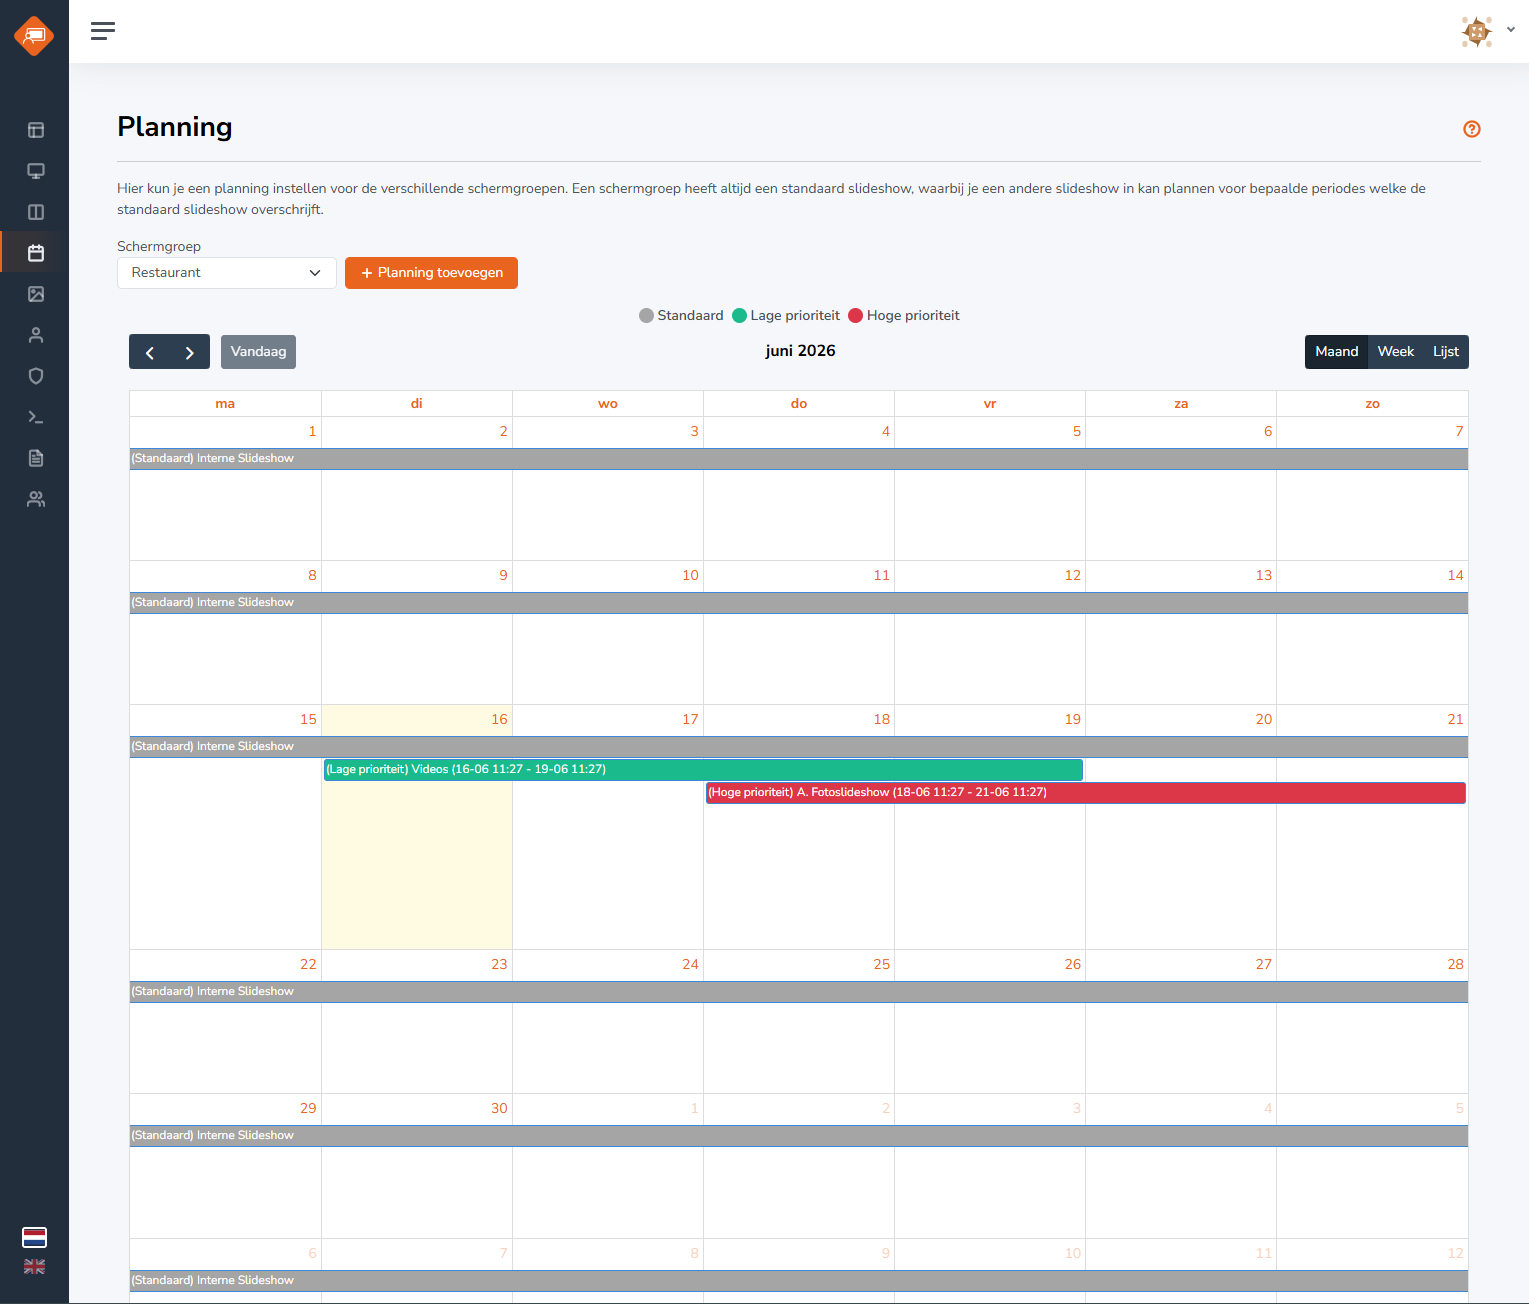The image size is (1529, 1304).
Task: Click the orange app logo
Action: point(34,36)
